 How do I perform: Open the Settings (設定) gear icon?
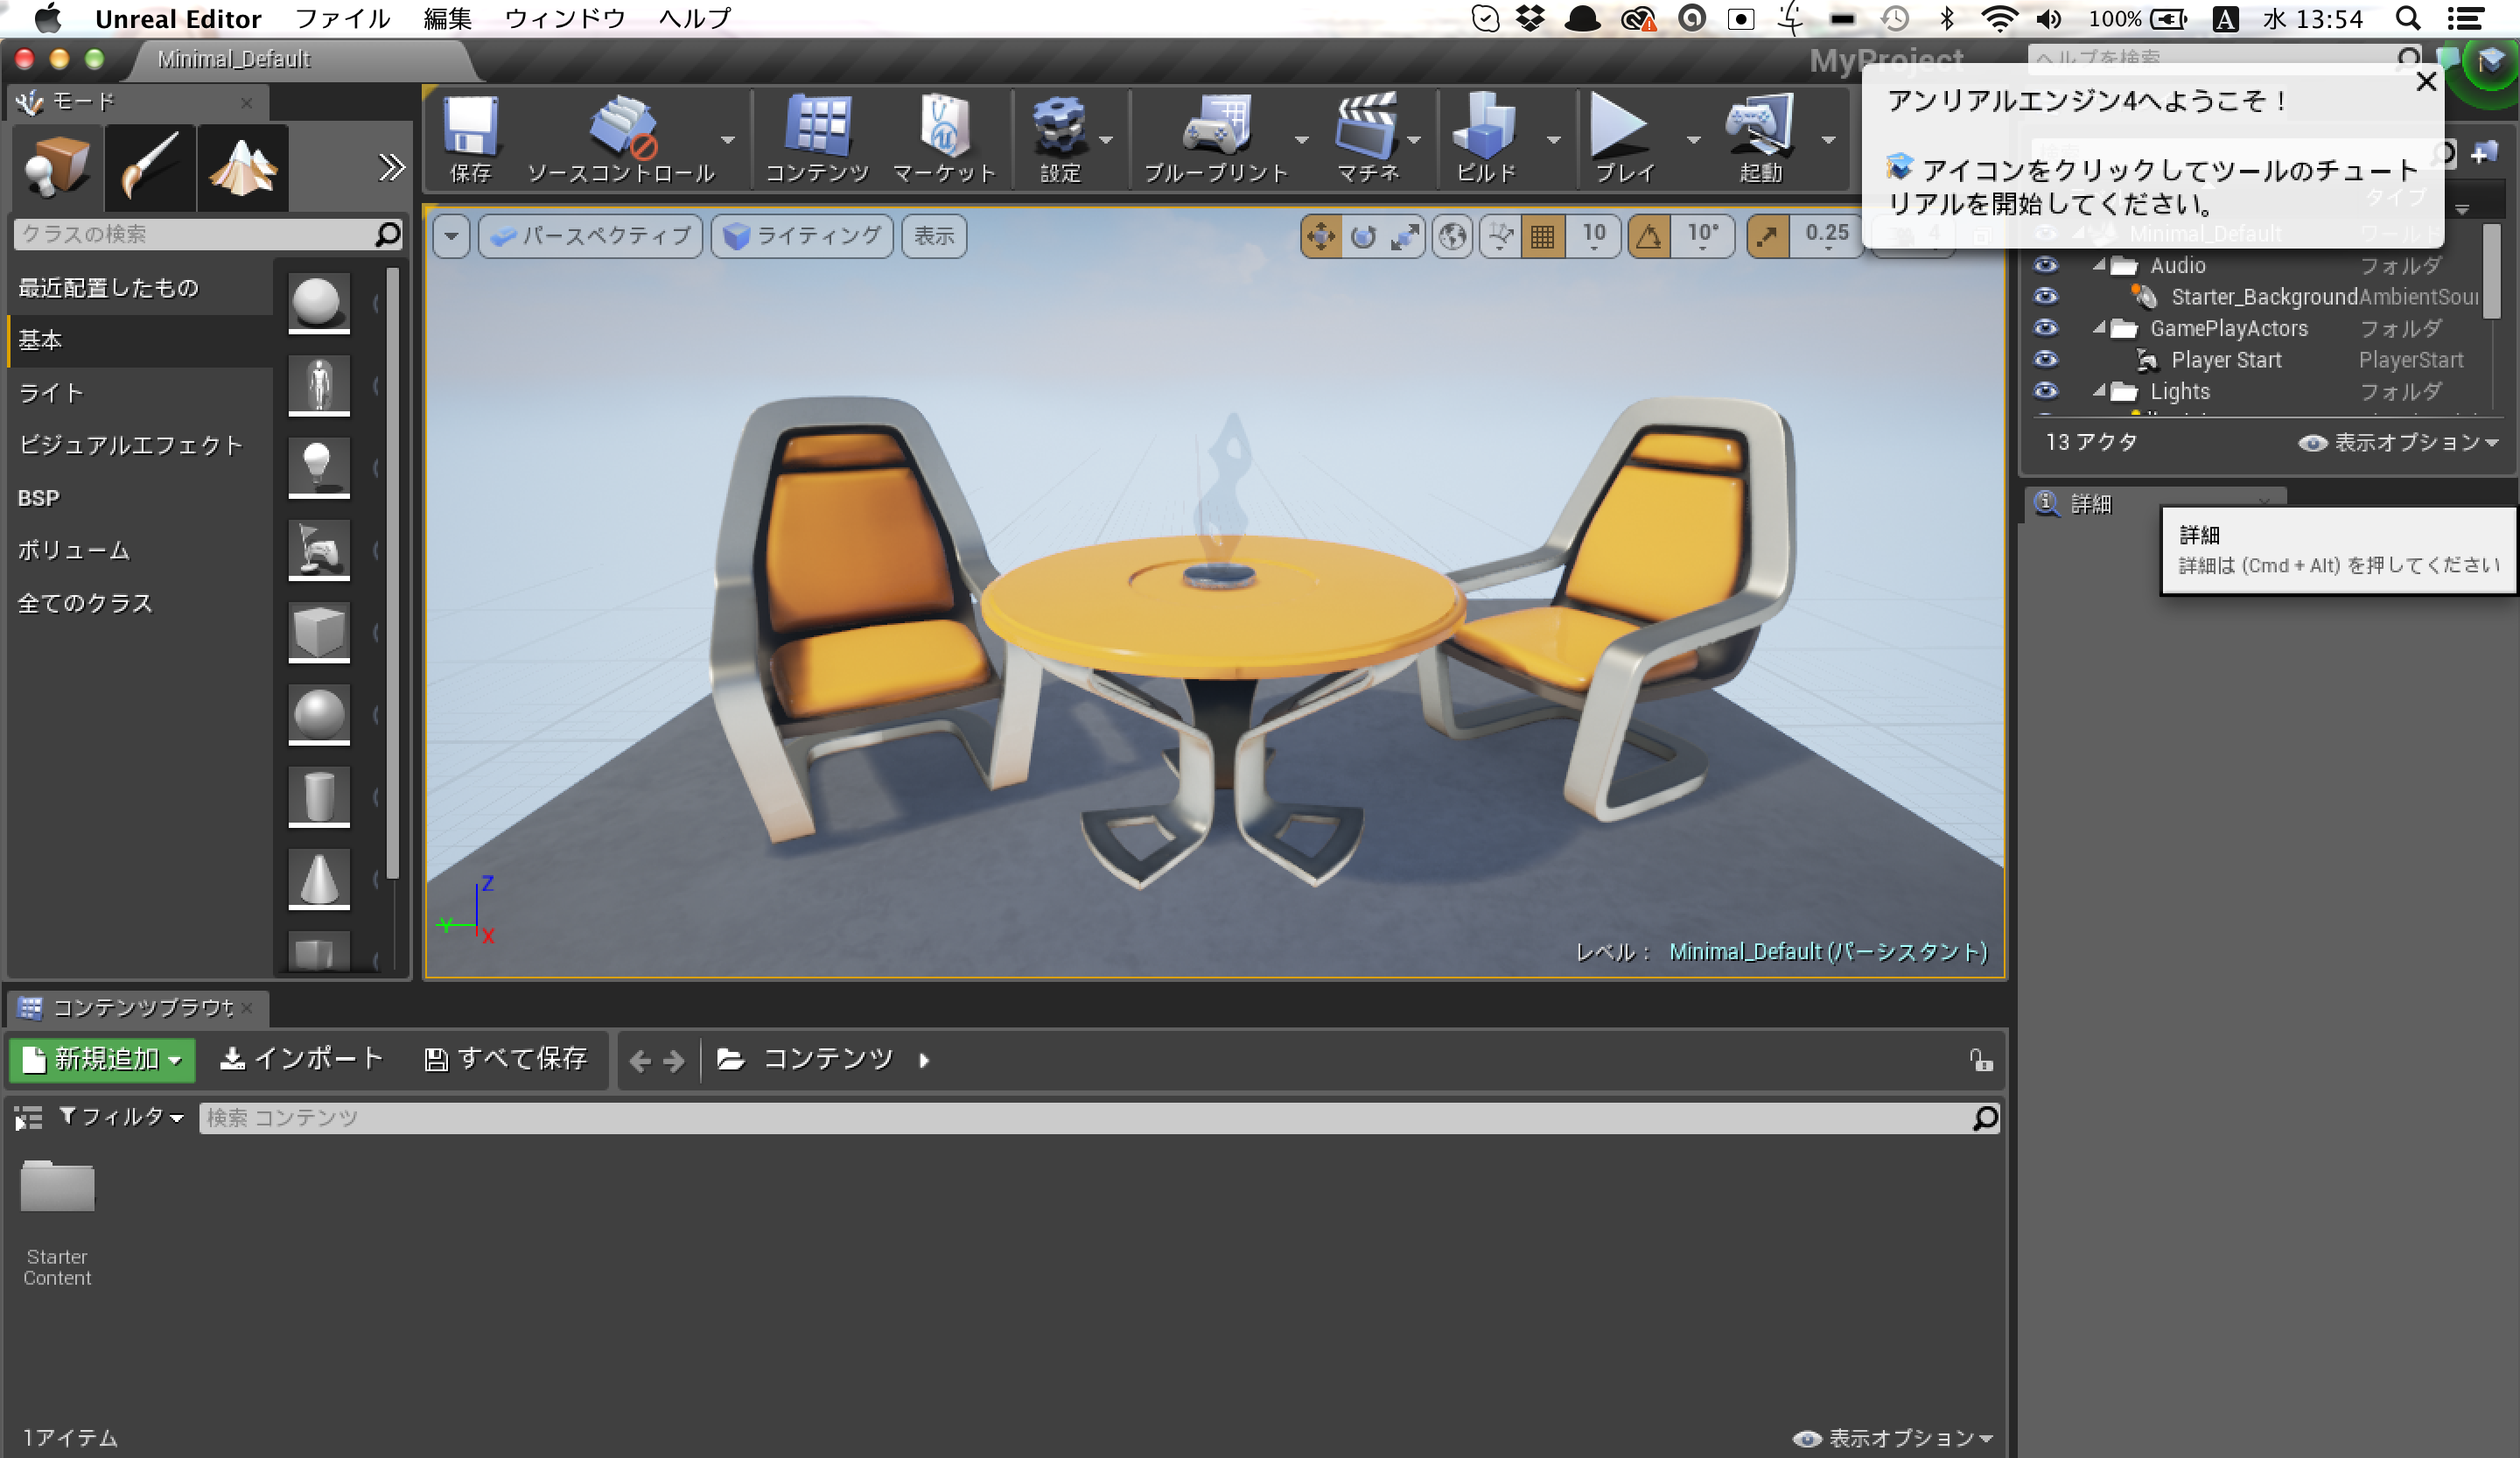click(1060, 138)
